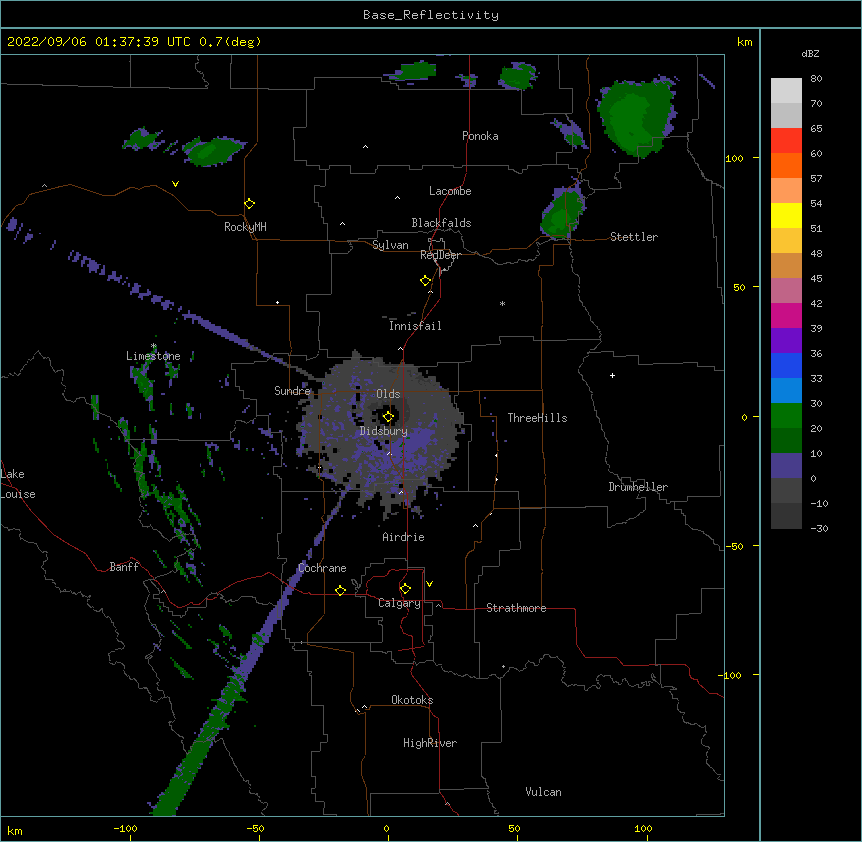Pick the magenta 42 dBZ legend swatch

click(786, 315)
